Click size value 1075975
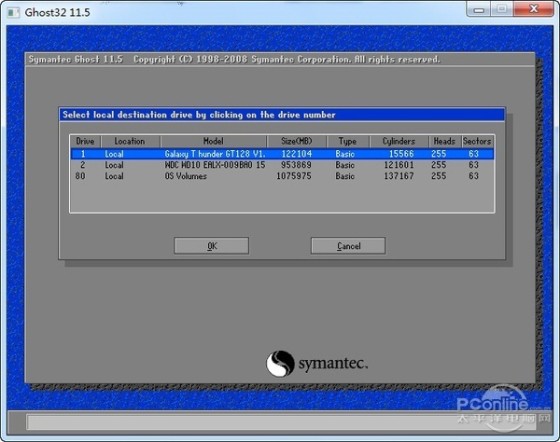This screenshot has width=560, height=442. pyautogui.click(x=294, y=176)
